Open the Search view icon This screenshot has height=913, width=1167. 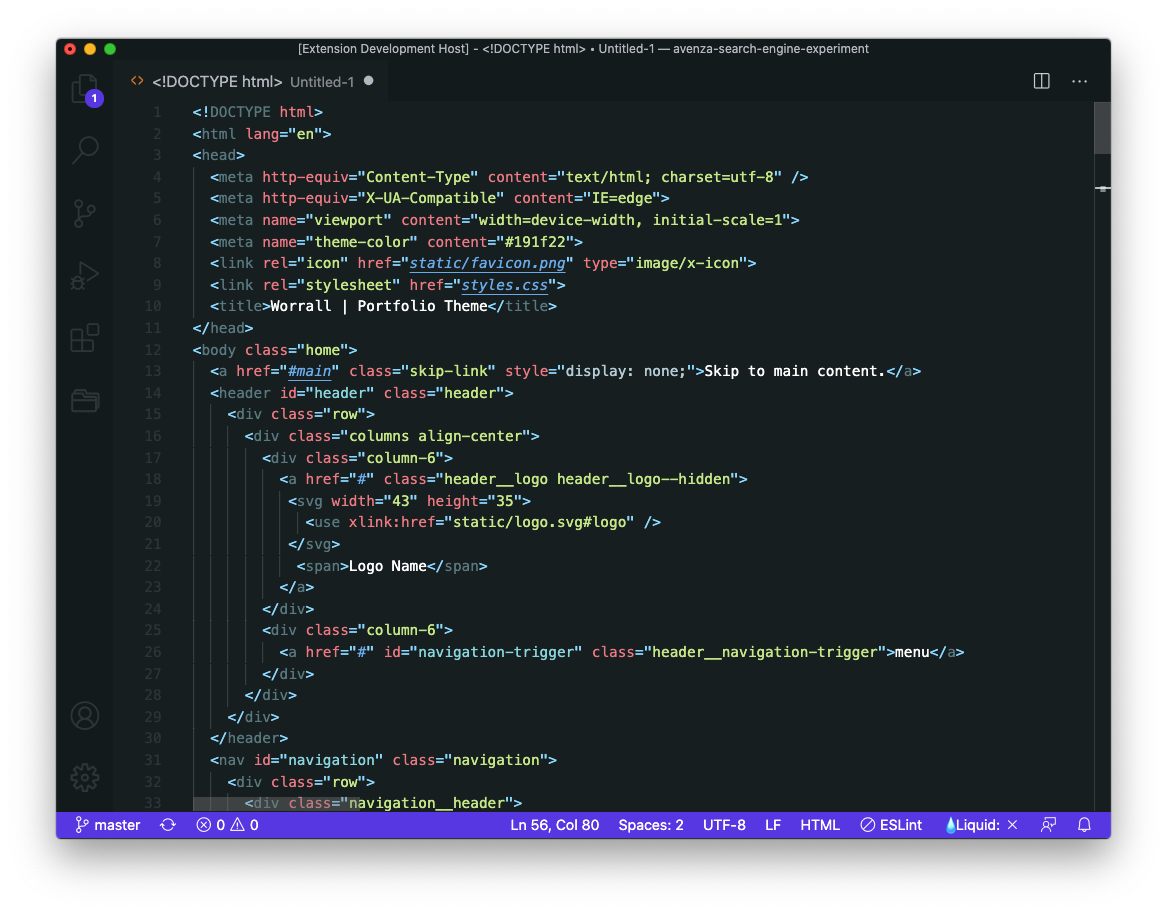85,150
